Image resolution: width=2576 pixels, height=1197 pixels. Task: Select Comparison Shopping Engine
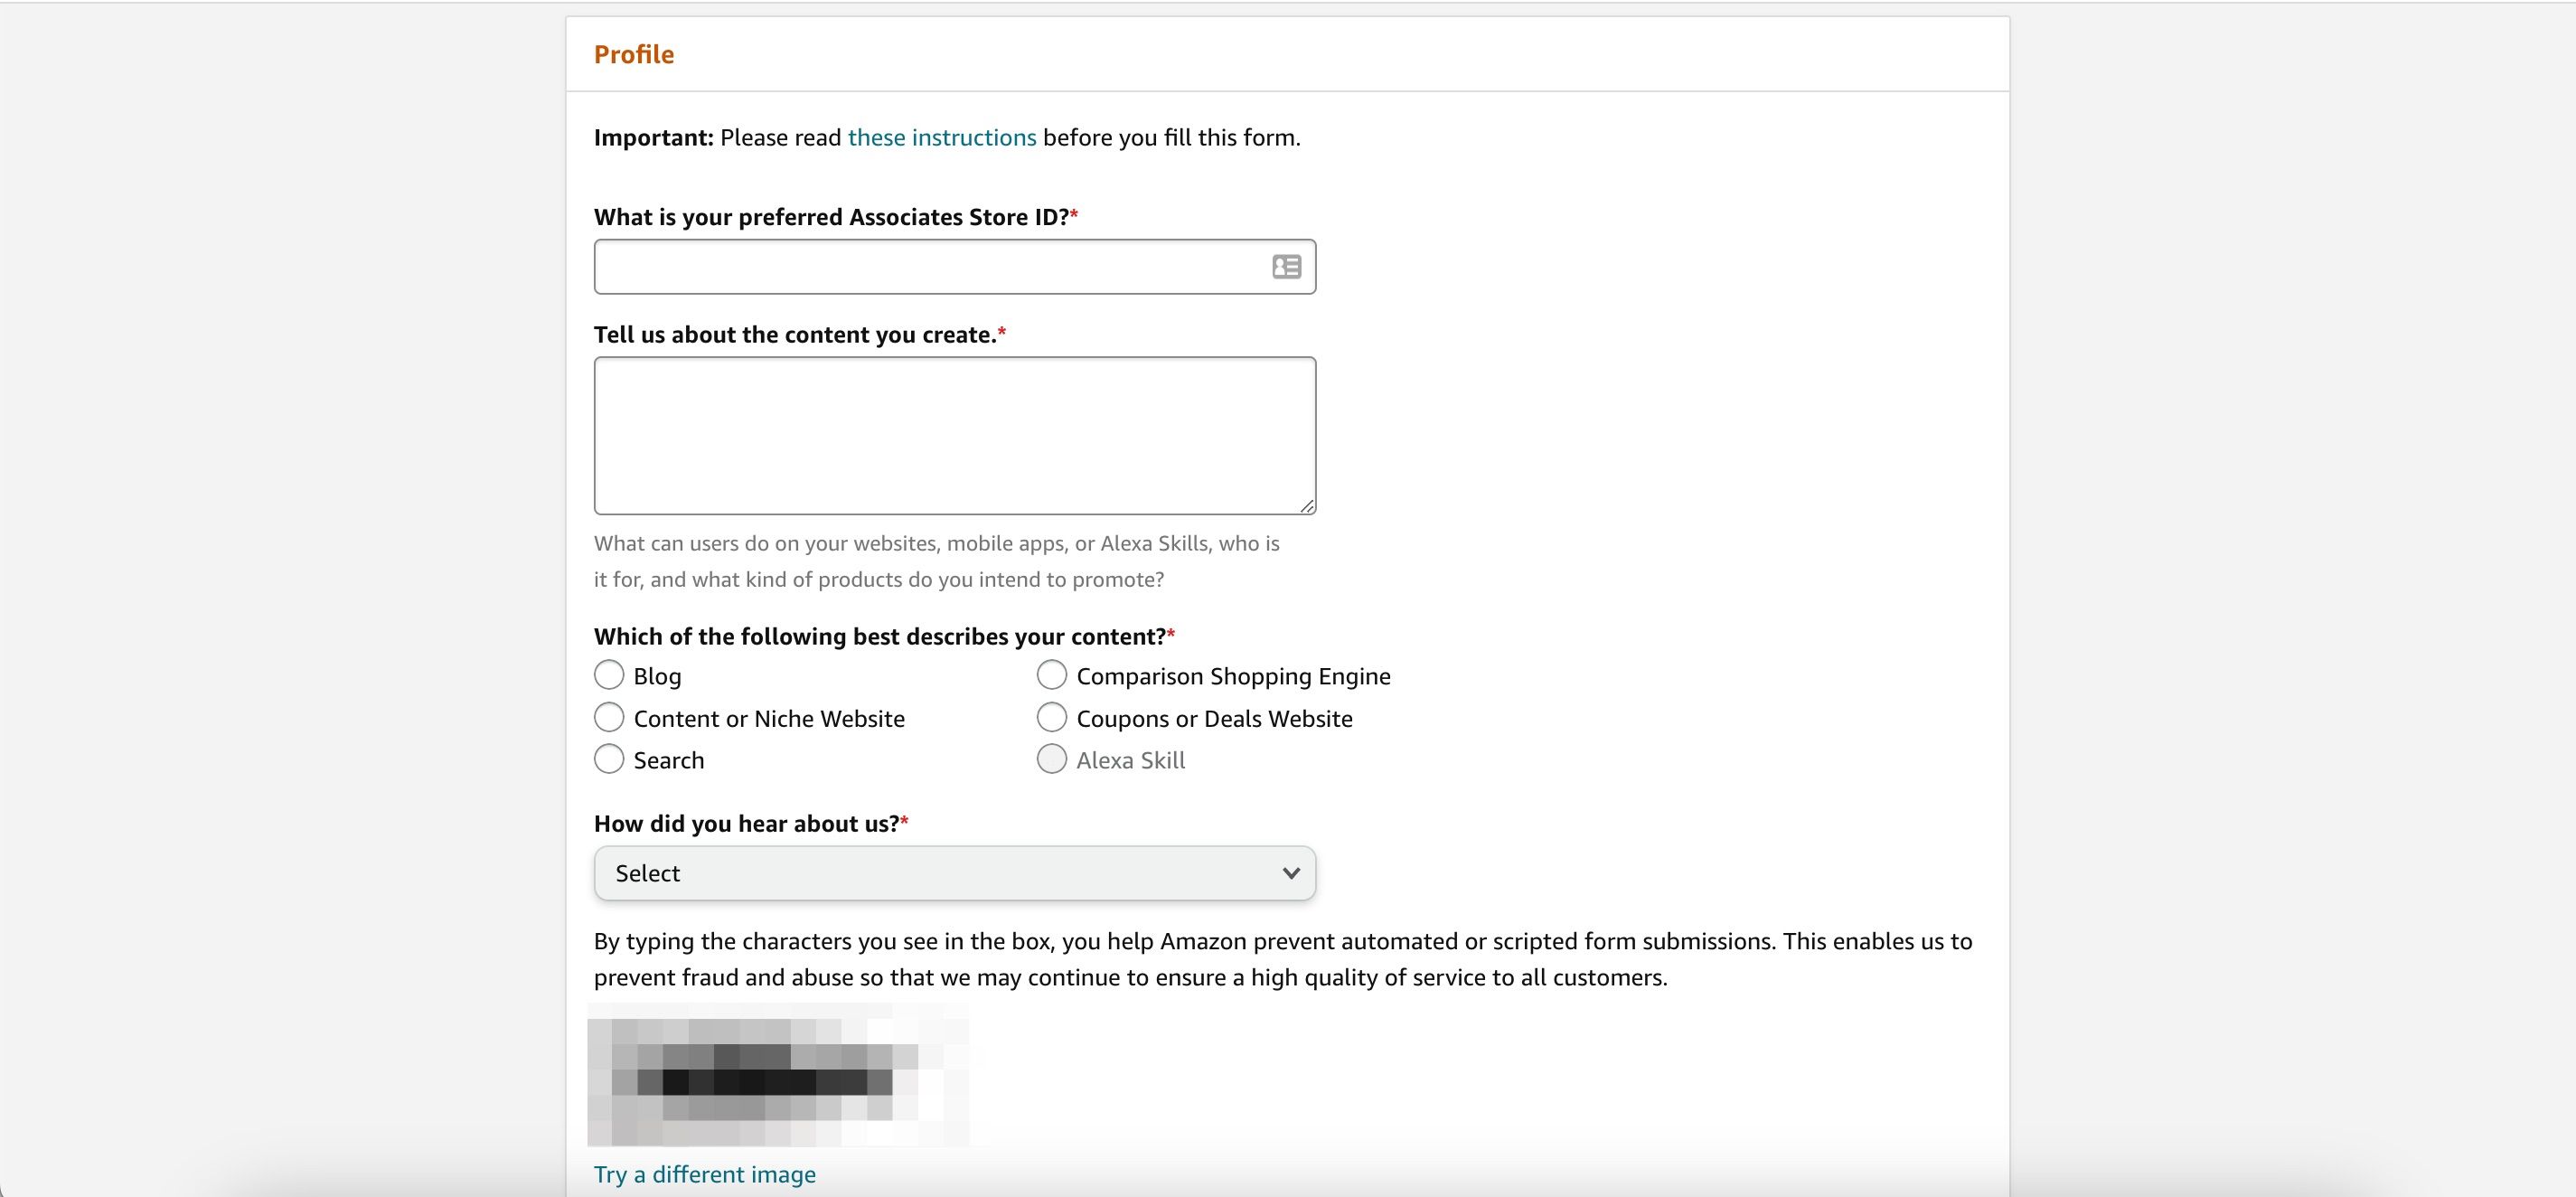point(1051,675)
